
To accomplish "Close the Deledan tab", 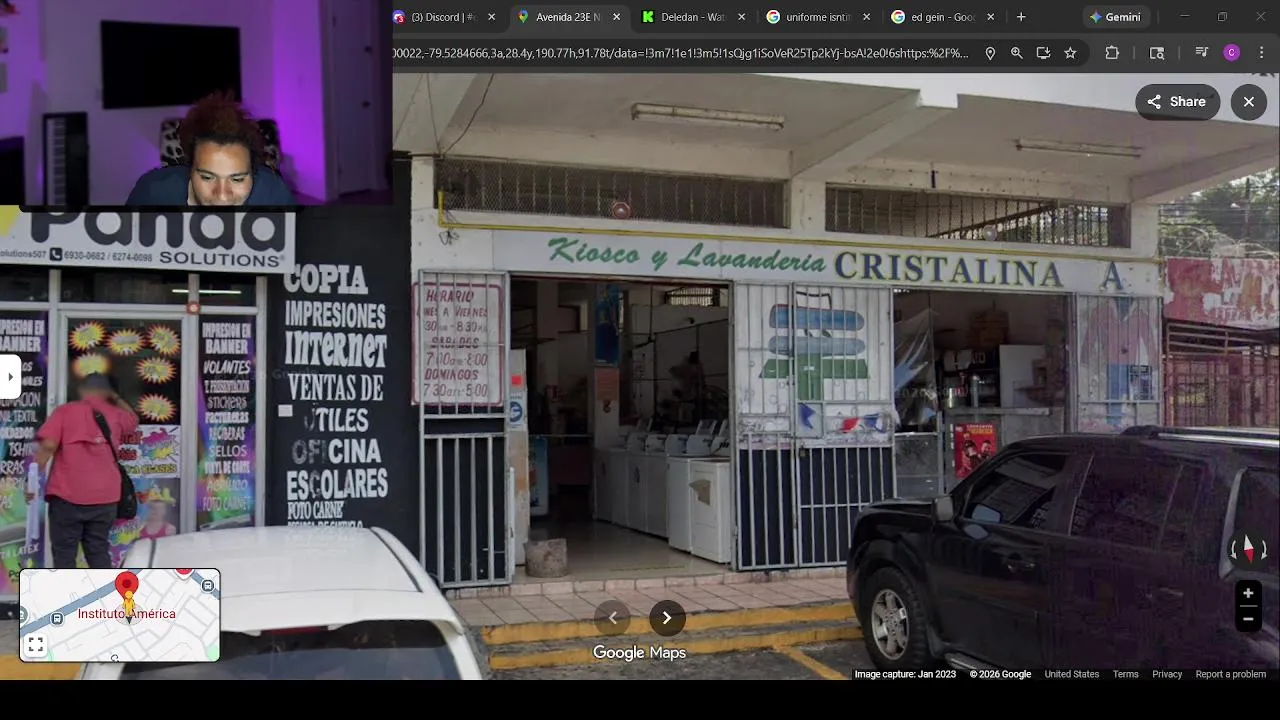I will (741, 17).
